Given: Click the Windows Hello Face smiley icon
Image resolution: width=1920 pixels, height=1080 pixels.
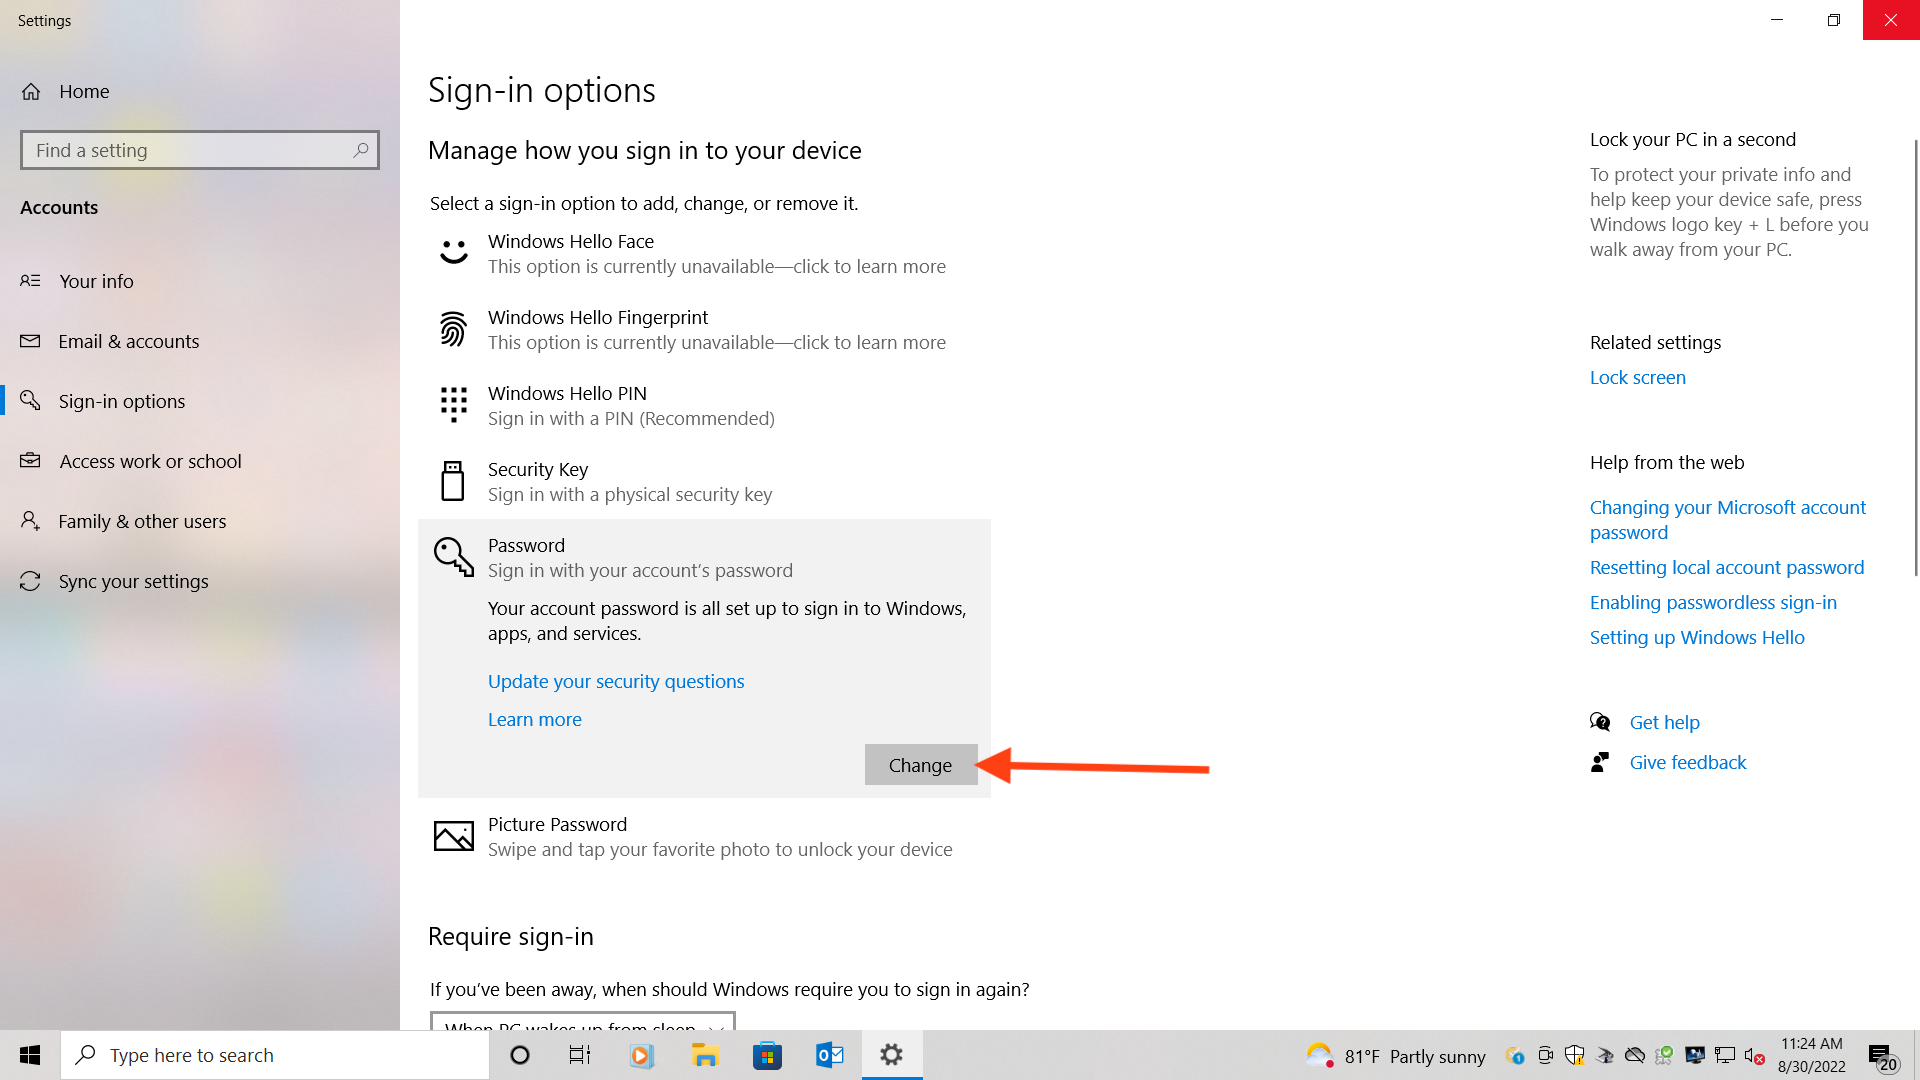Looking at the screenshot, I should pyautogui.click(x=454, y=251).
